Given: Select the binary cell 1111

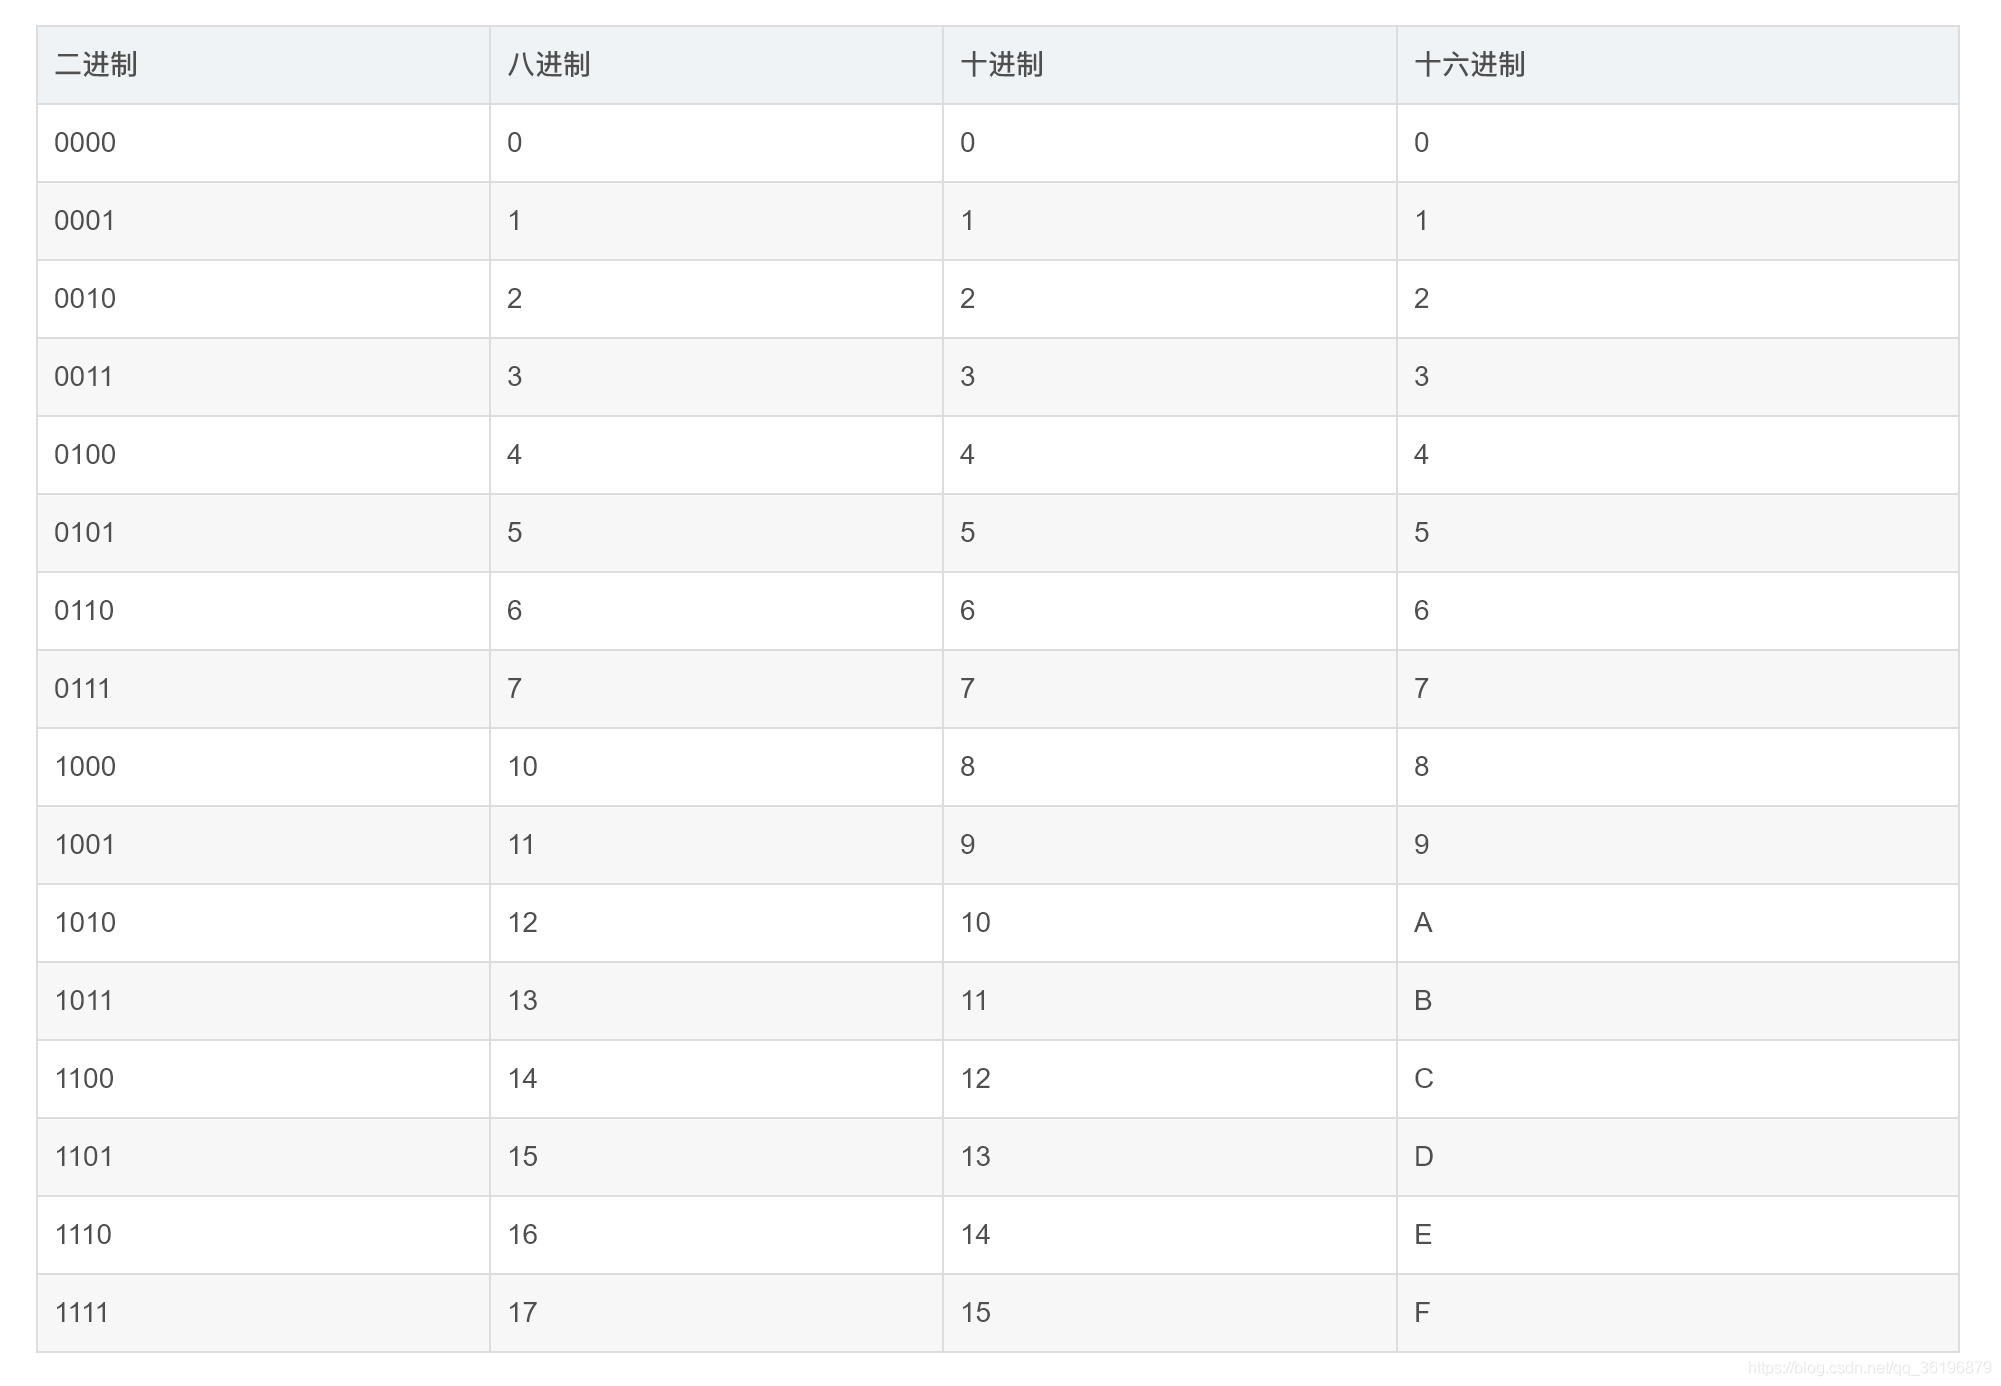Looking at the screenshot, I should pyautogui.click(x=81, y=1313).
